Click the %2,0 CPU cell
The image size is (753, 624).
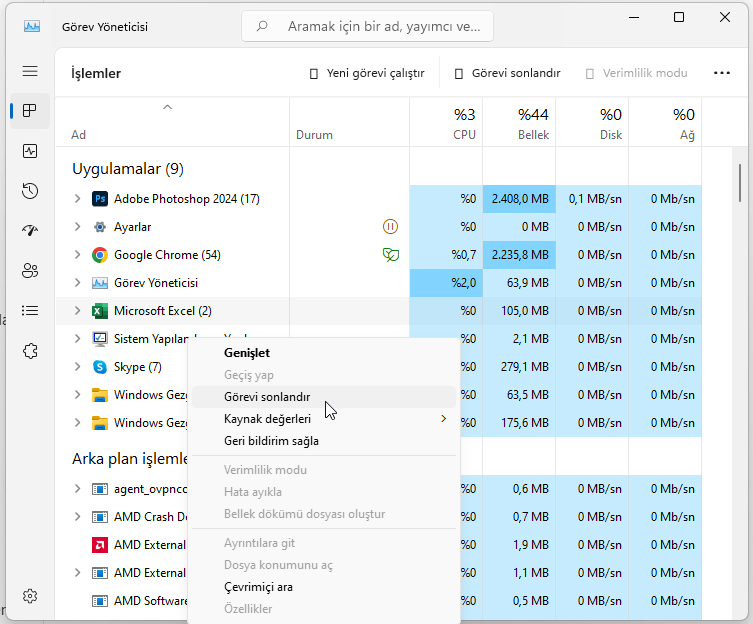(x=446, y=283)
